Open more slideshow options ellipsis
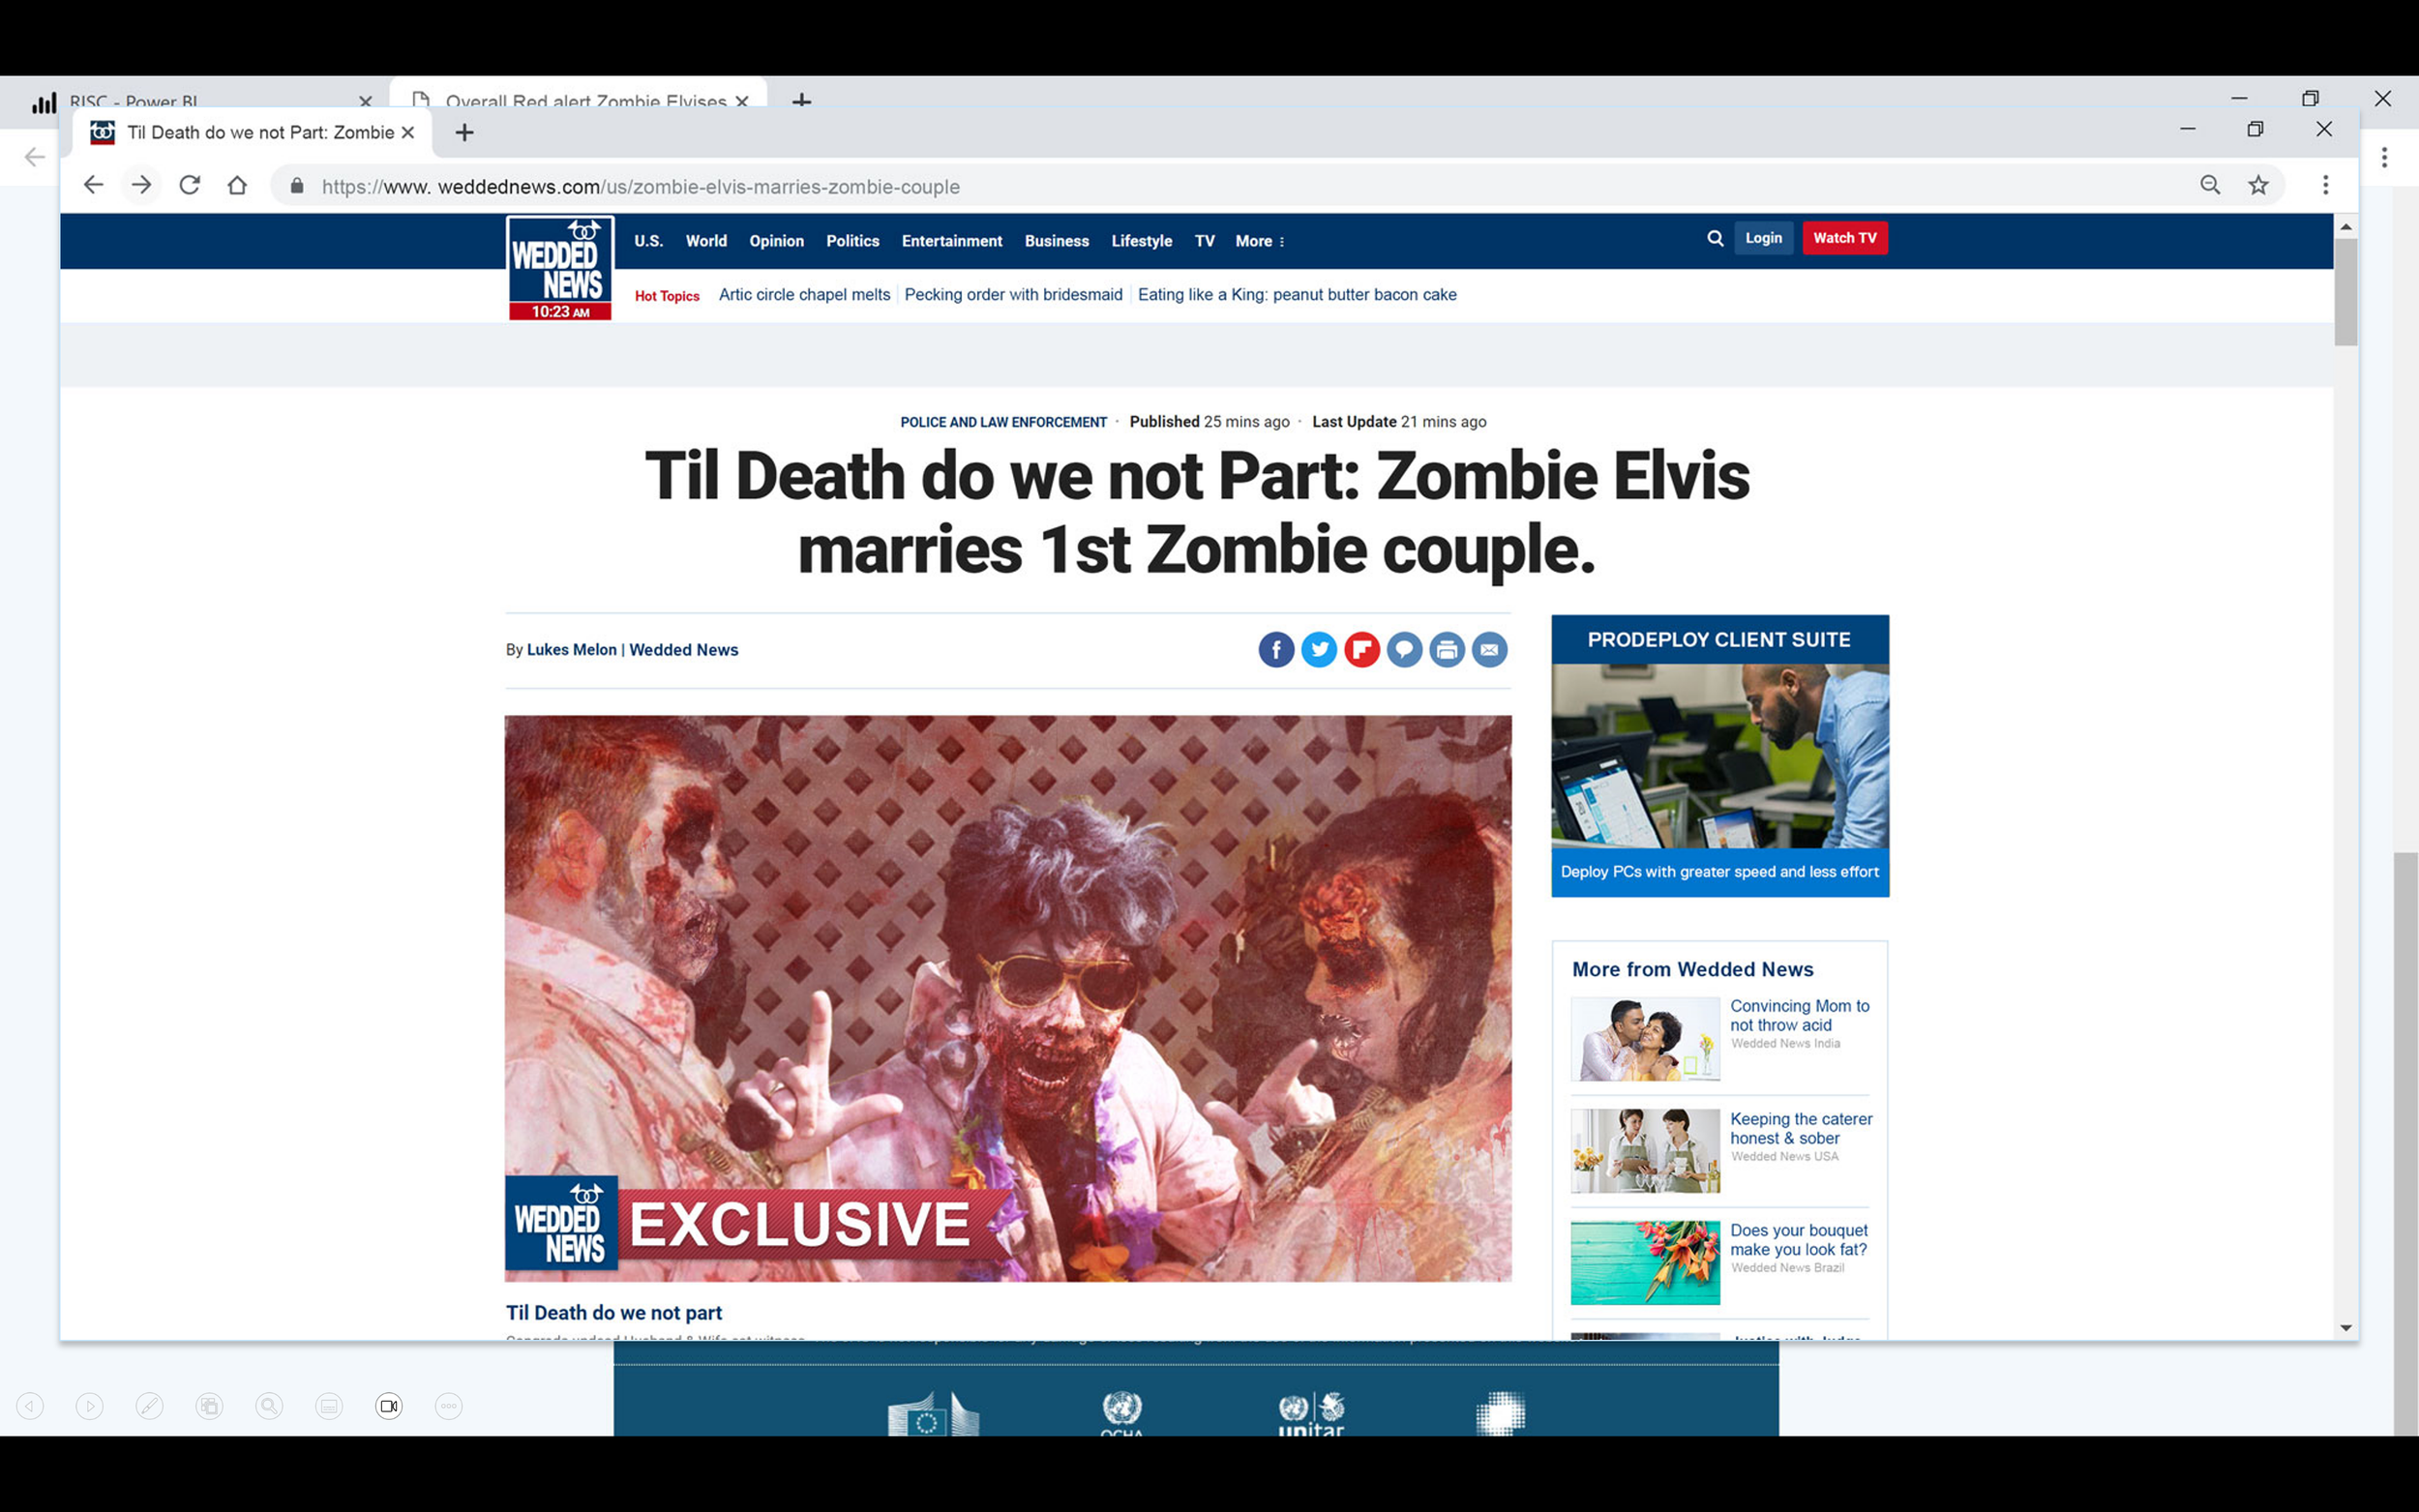Viewport: 2419px width, 1512px height. point(449,1406)
